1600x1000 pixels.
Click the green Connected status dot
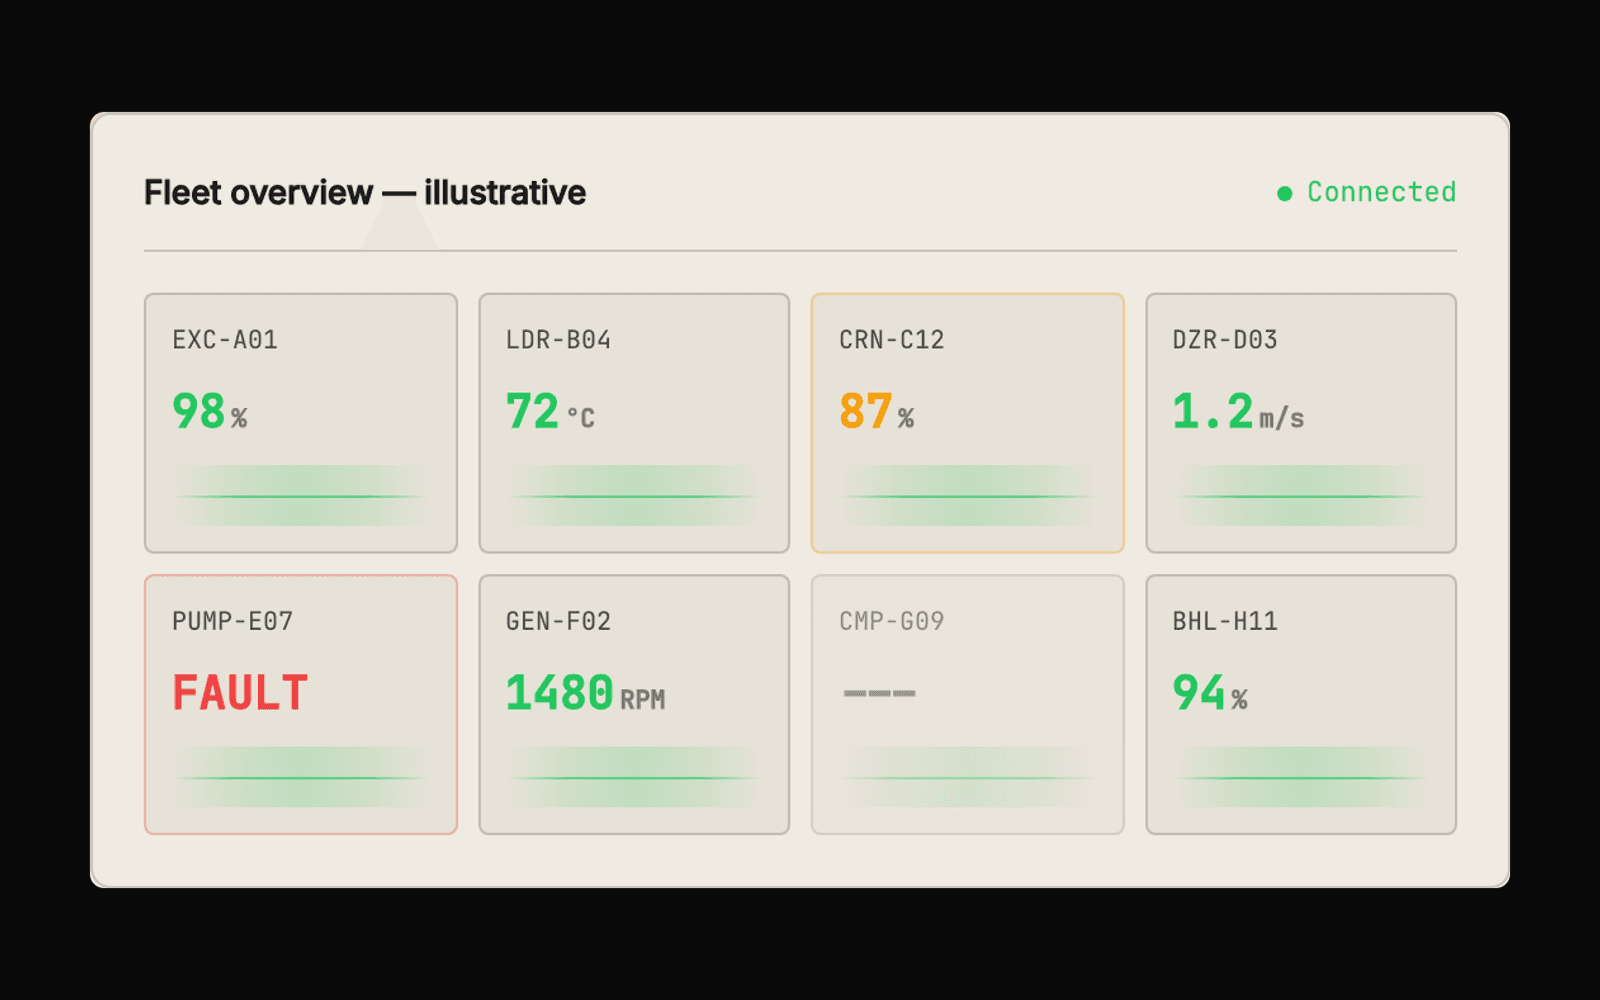point(1285,193)
